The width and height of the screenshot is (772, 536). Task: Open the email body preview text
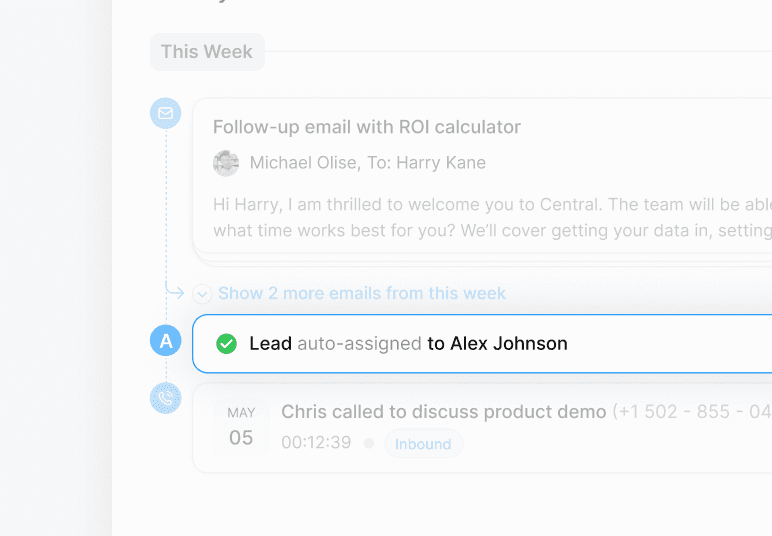click(492, 218)
